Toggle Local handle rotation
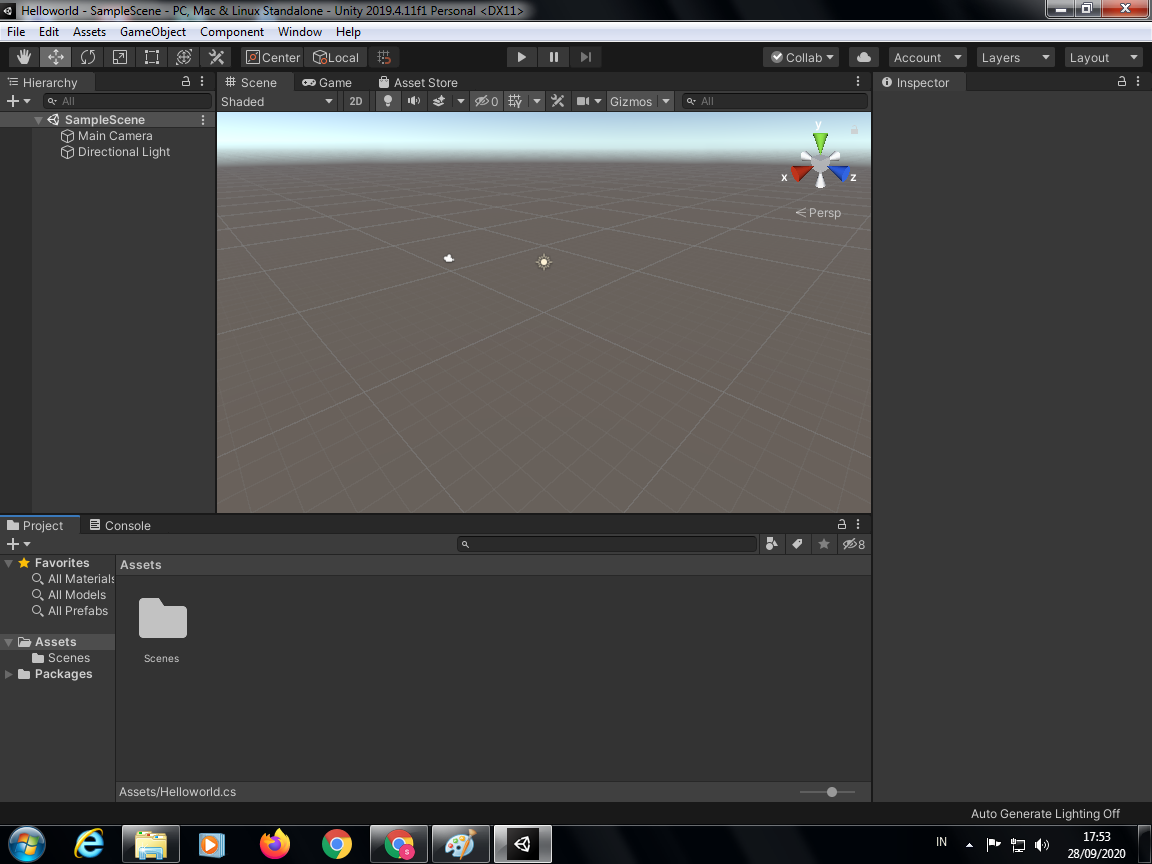 click(336, 57)
